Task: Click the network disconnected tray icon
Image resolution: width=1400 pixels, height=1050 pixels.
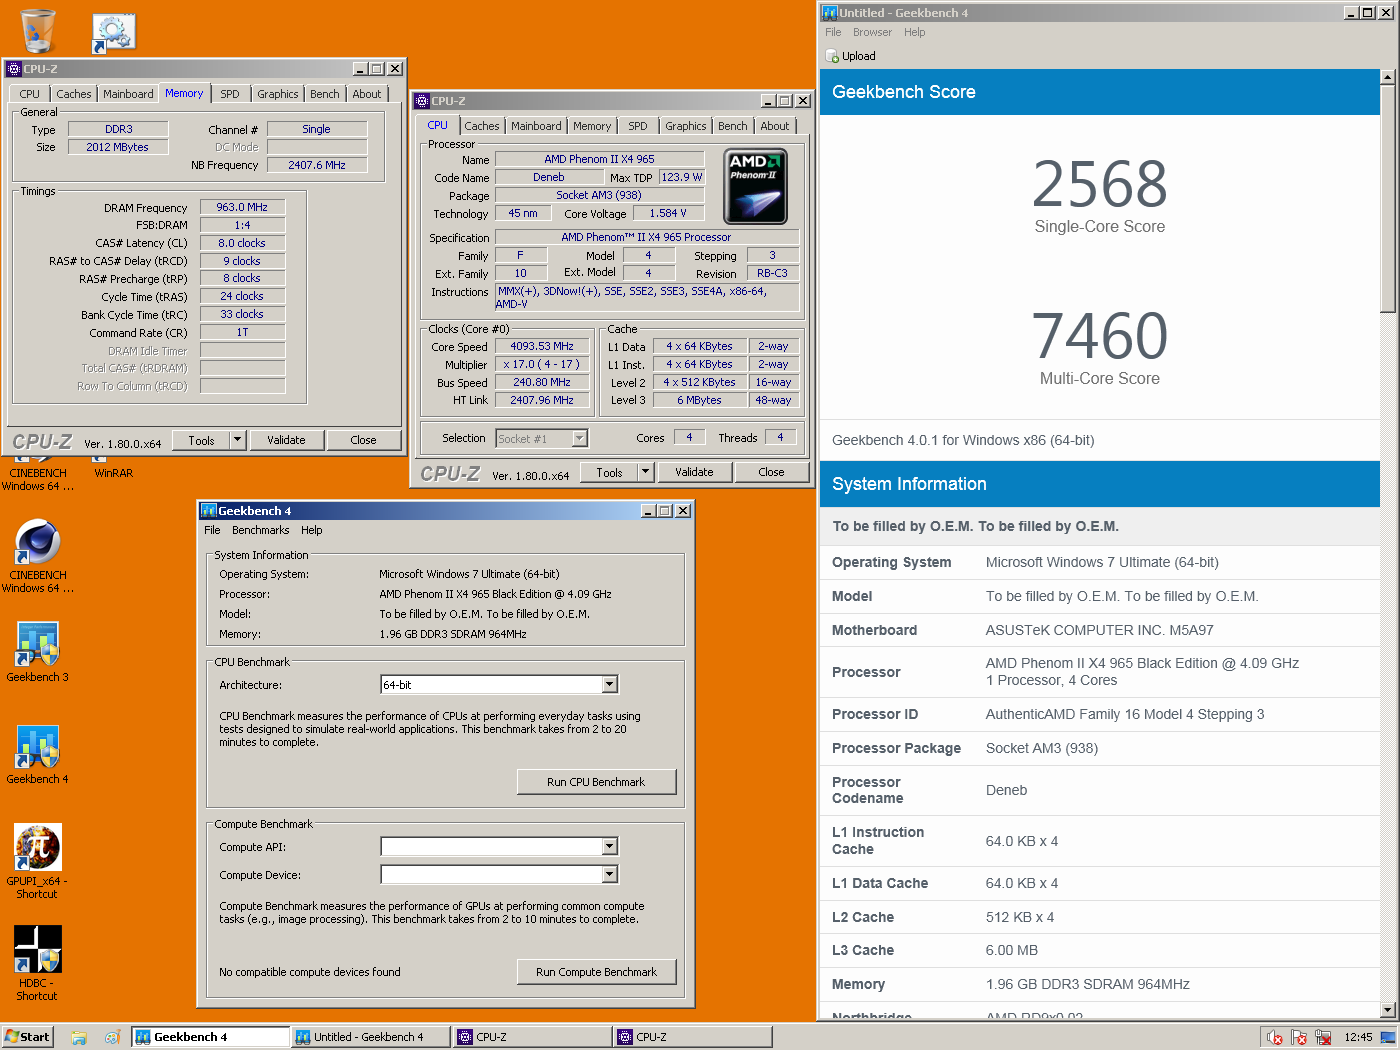Action: 1323,1038
